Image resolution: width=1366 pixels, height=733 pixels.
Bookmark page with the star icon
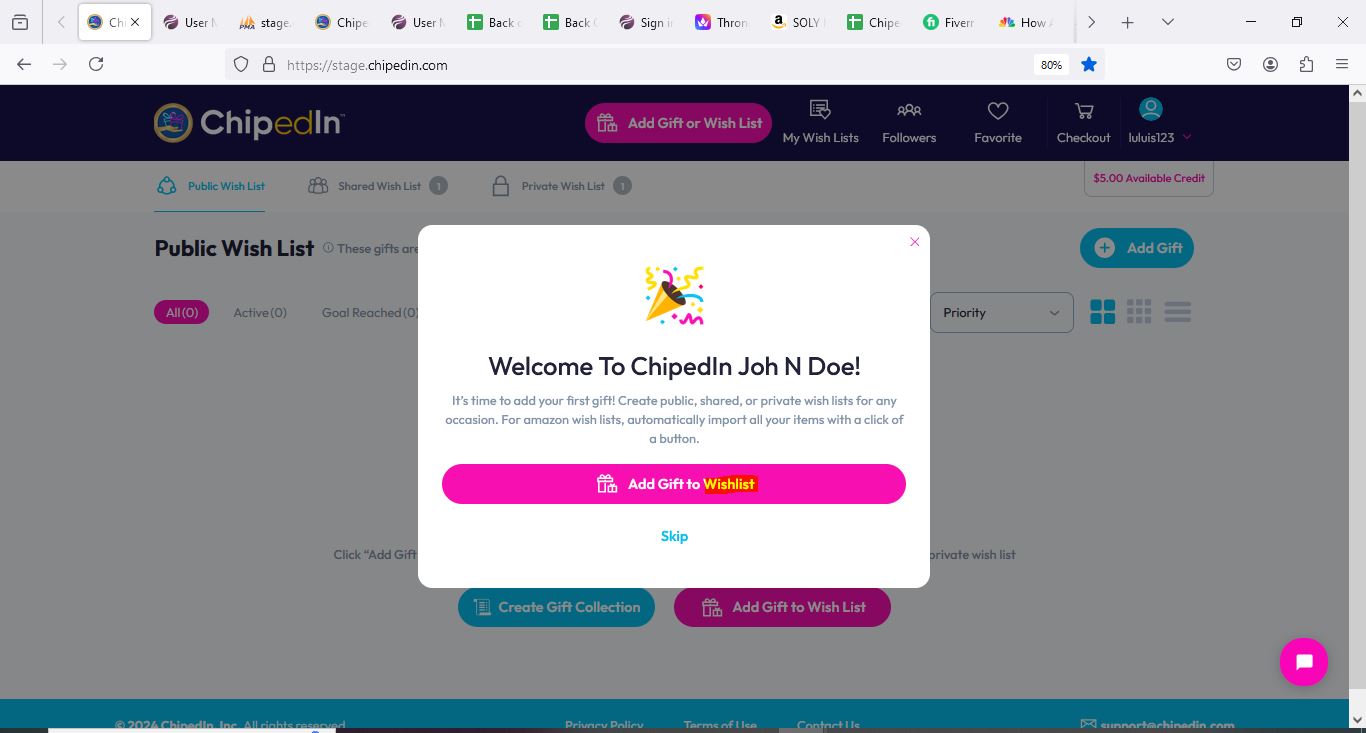click(x=1089, y=64)
